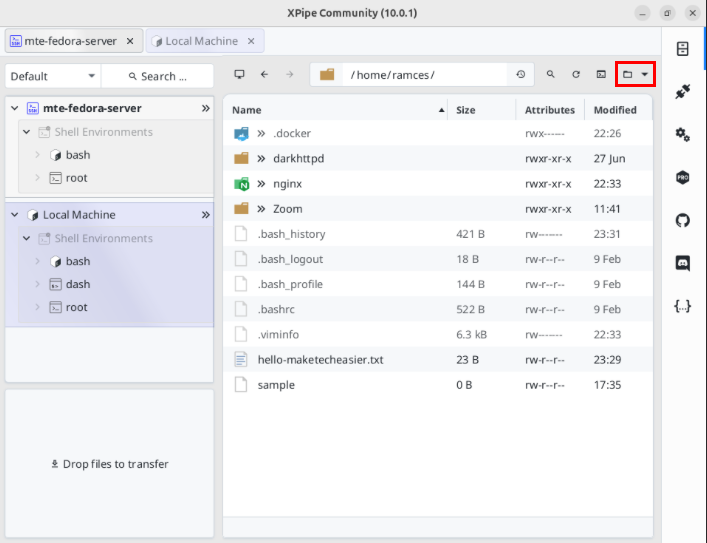
Task: Expand root under Local Machine
Action: pos(37,307)
